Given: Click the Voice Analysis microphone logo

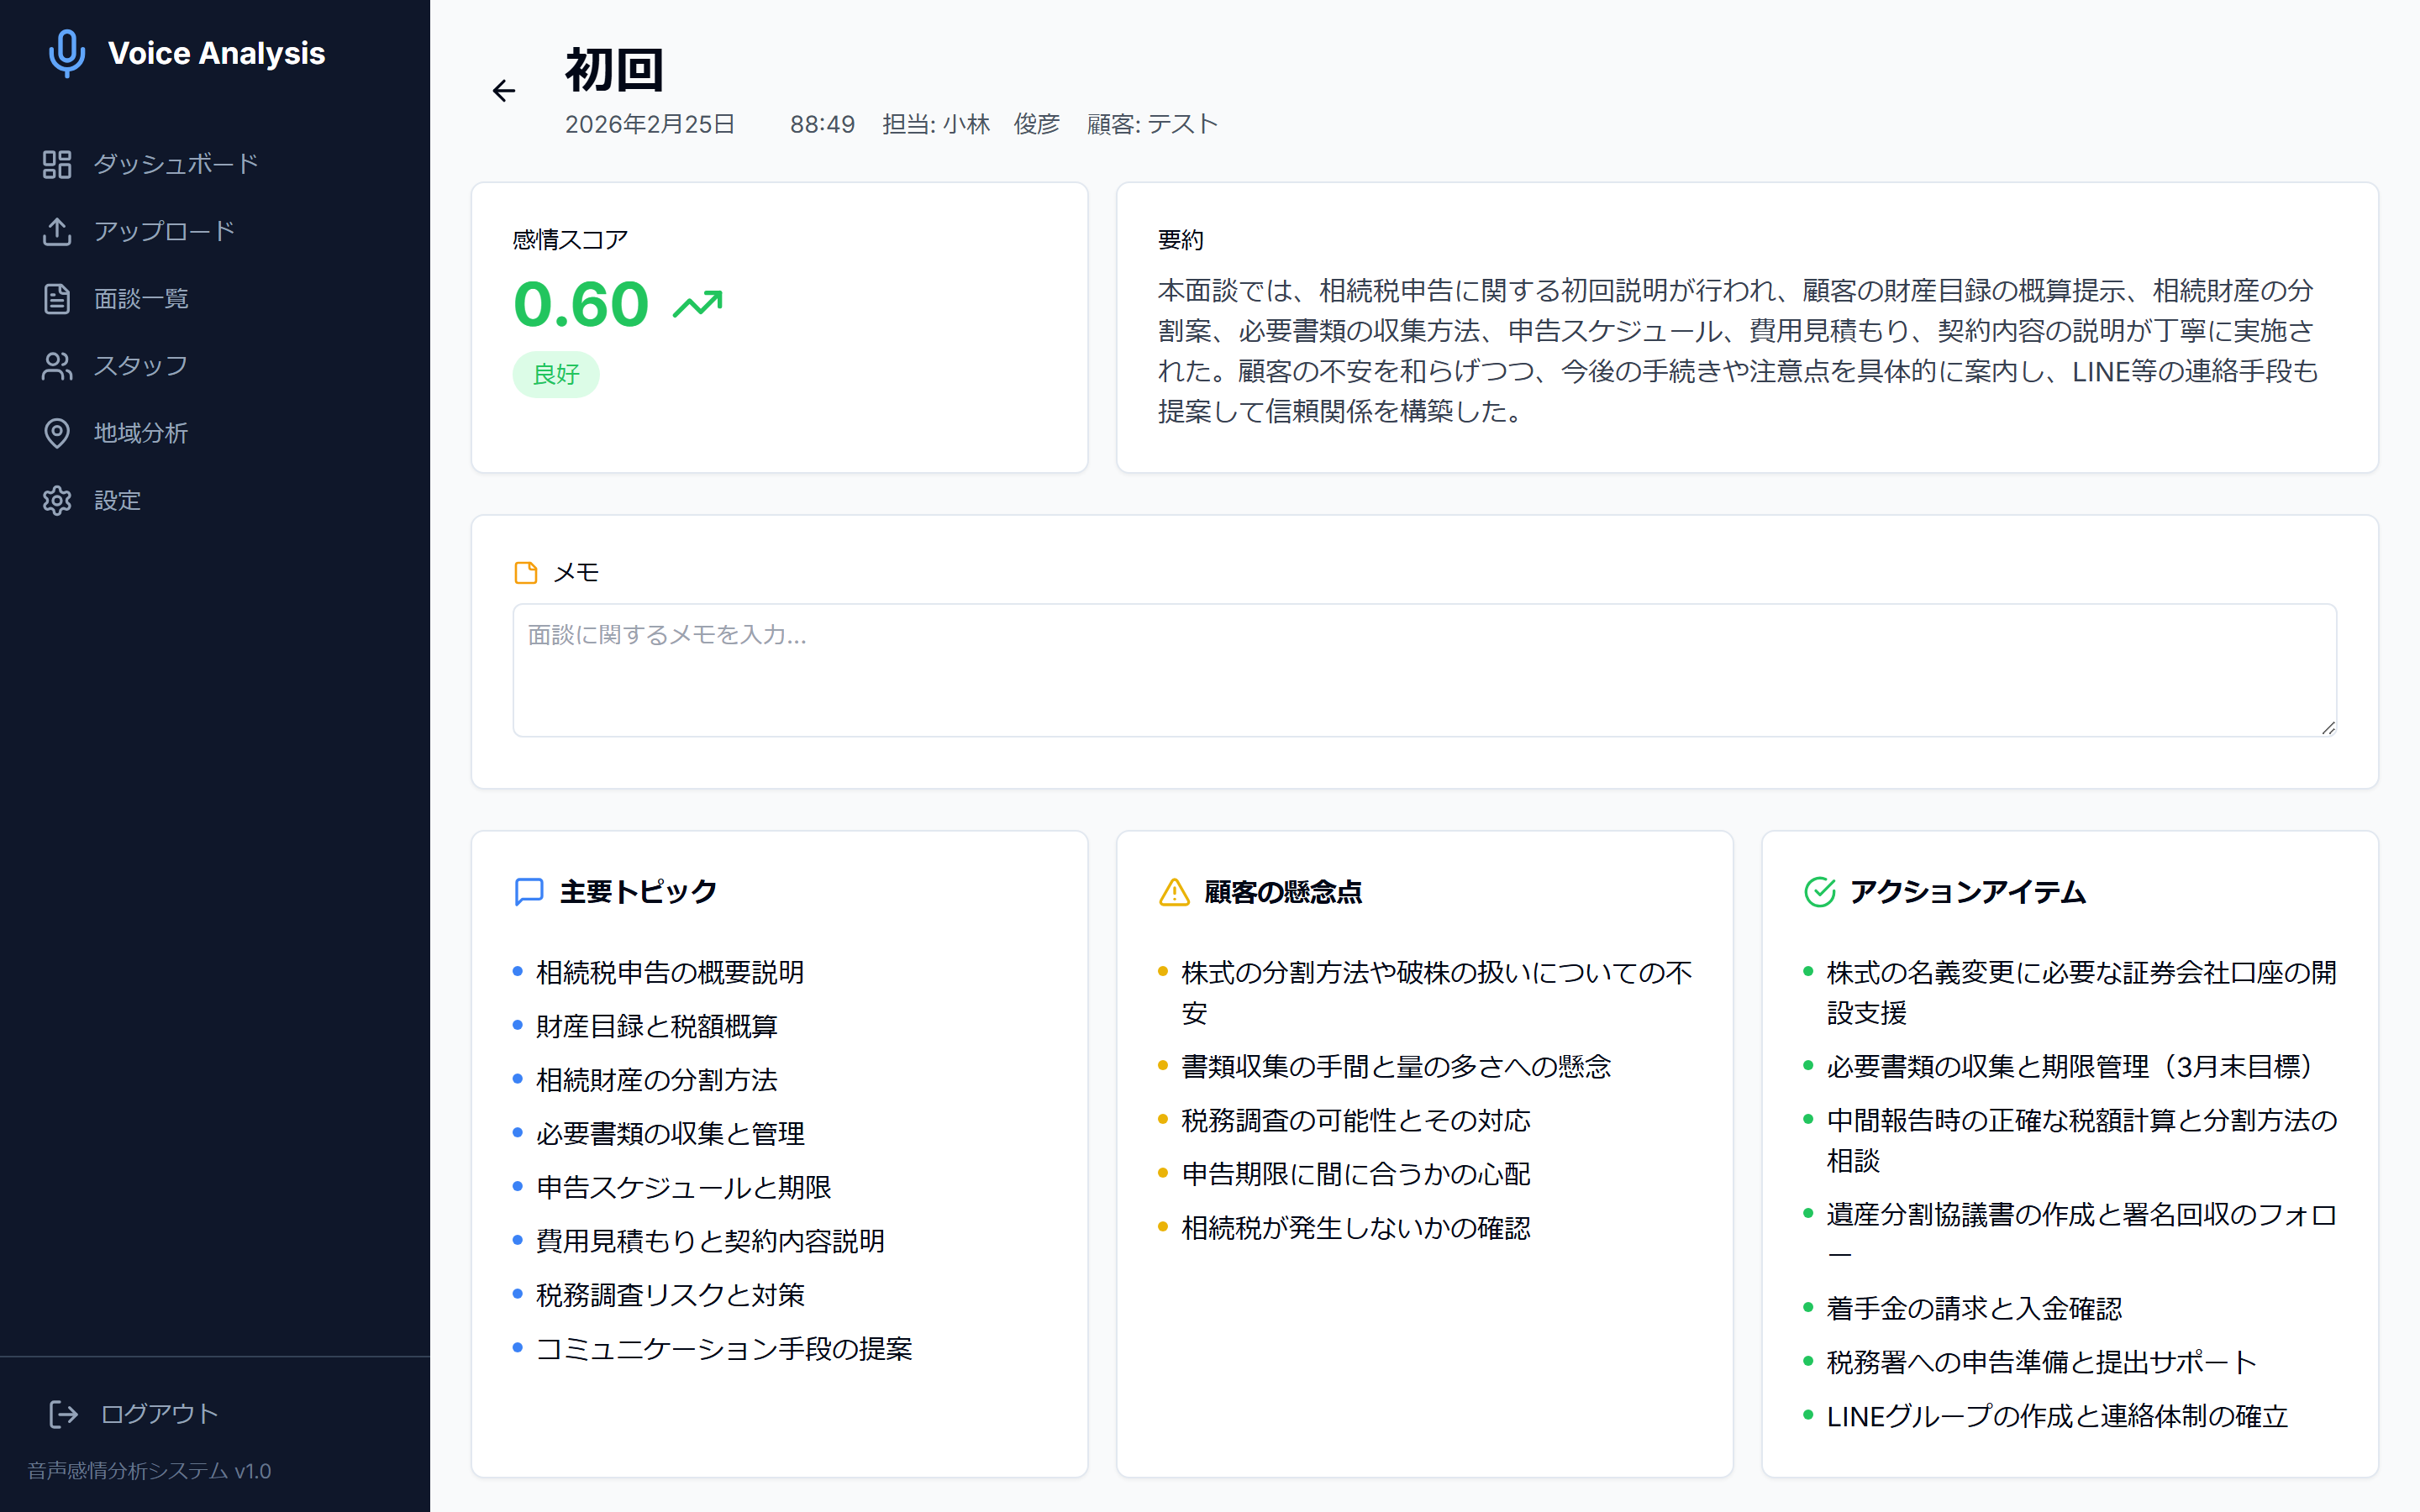Looking at the screenshot, I should [x=66, y=53].
